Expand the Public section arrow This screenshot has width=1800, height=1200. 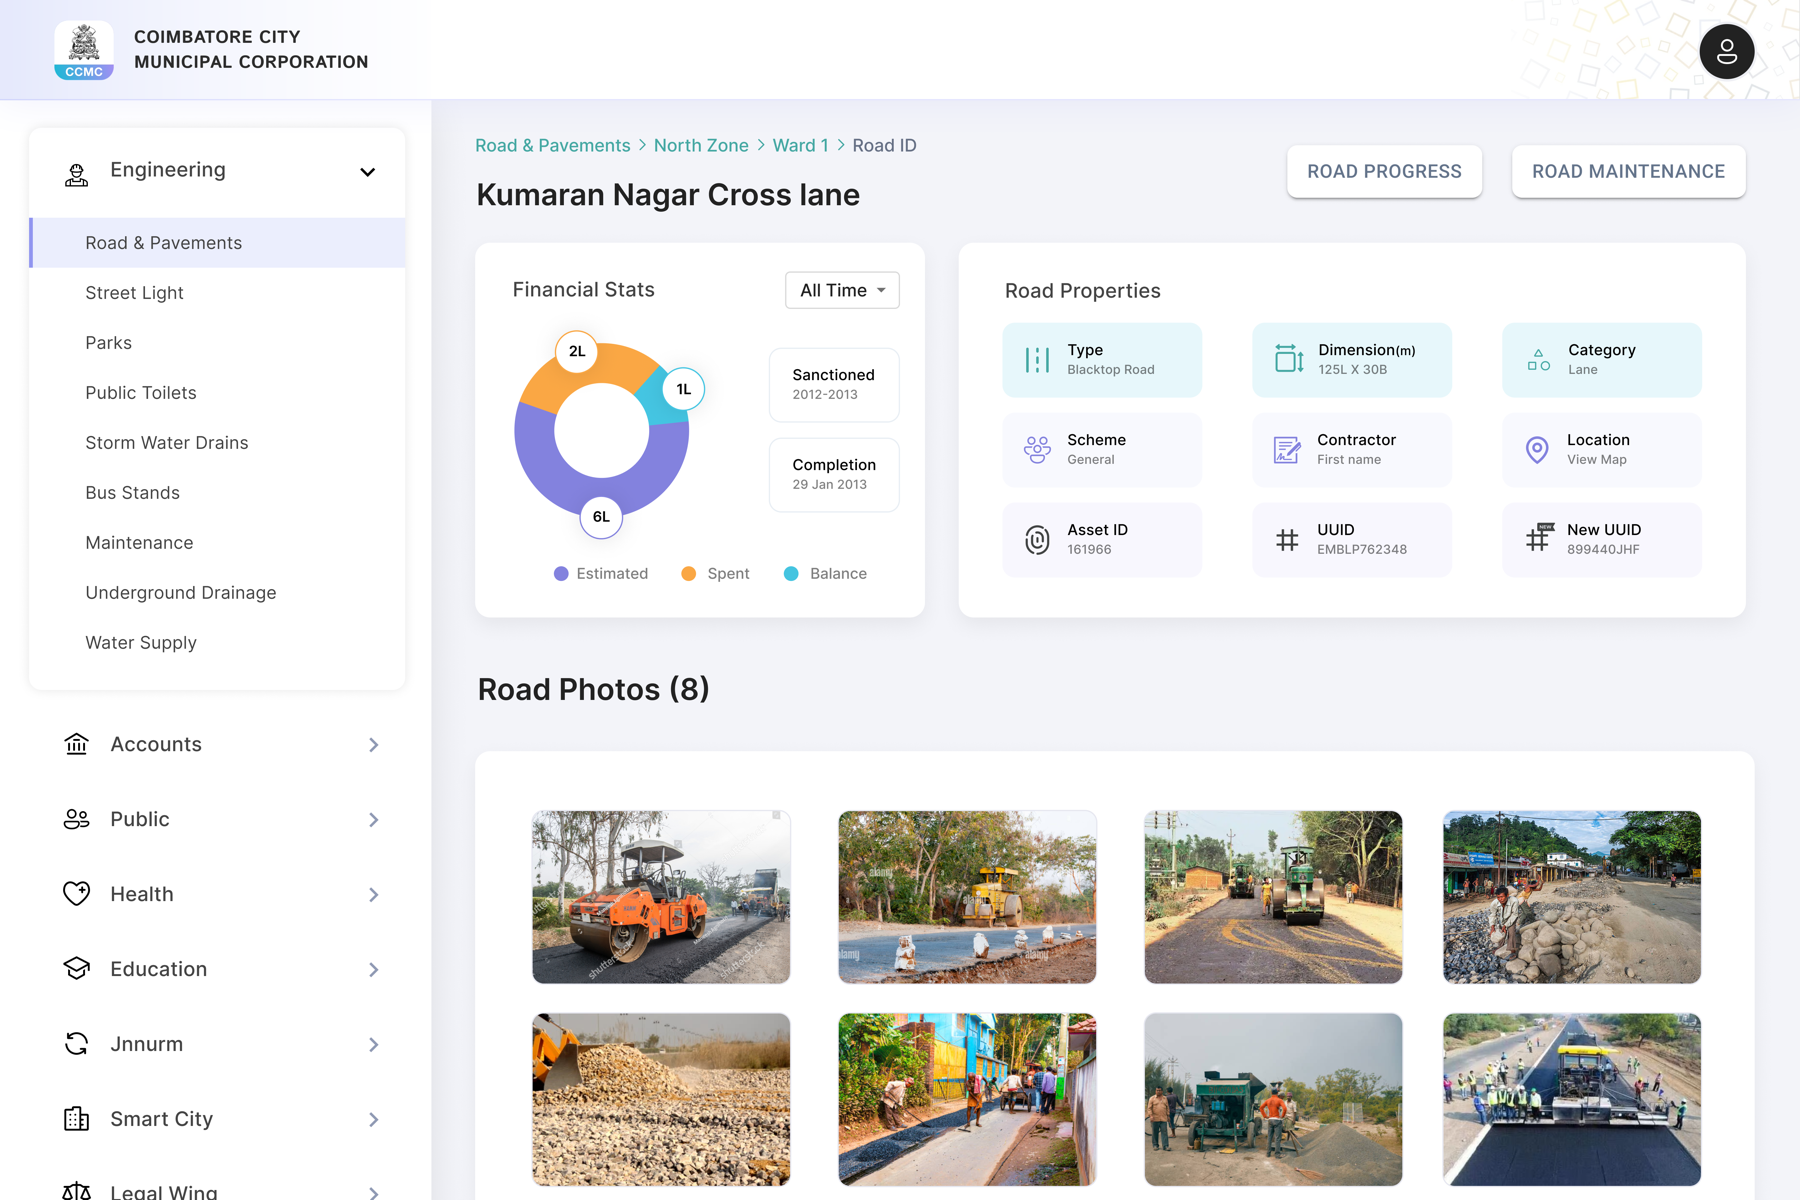tap(373, 820)
